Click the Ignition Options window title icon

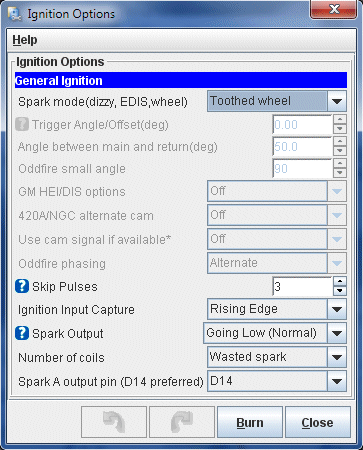(15, 14)
